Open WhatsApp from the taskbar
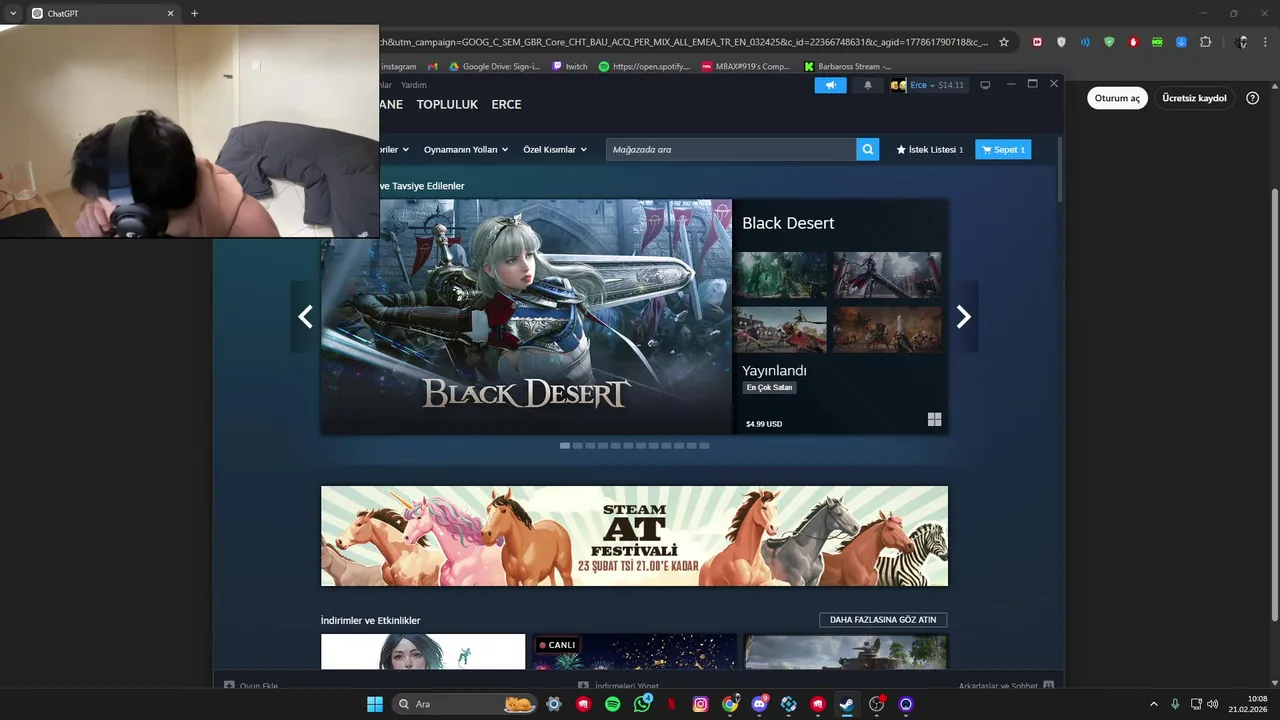The width and height of the screenshot is (1280, 720). 642,704
